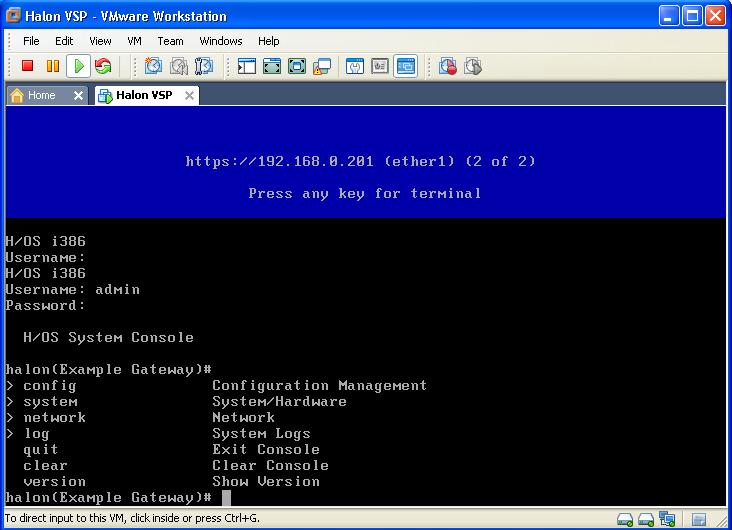The image size is (732, 530).
Task: Click the Unity mode windows icon
Action: coord(322,66)
